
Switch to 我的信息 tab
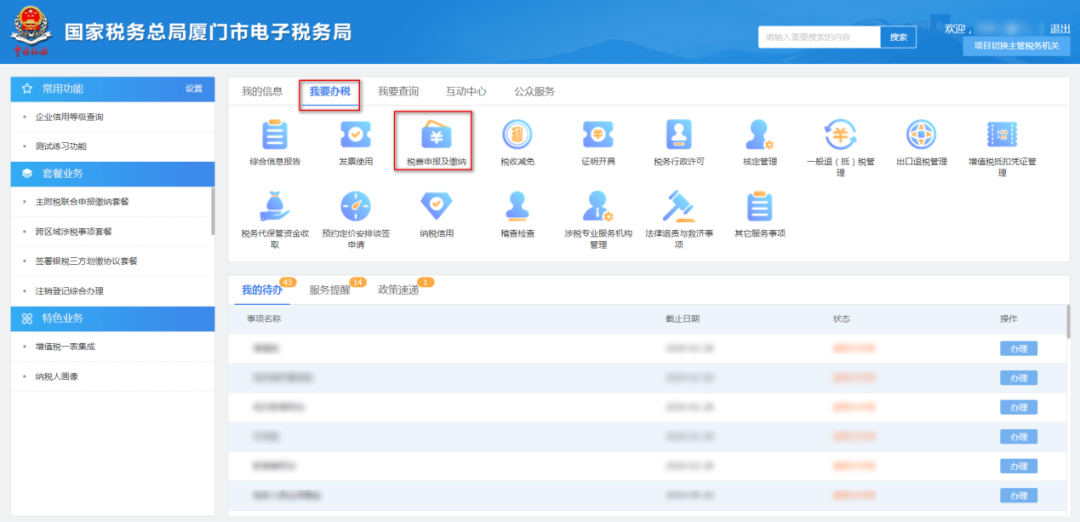click(x=262, y=91)
